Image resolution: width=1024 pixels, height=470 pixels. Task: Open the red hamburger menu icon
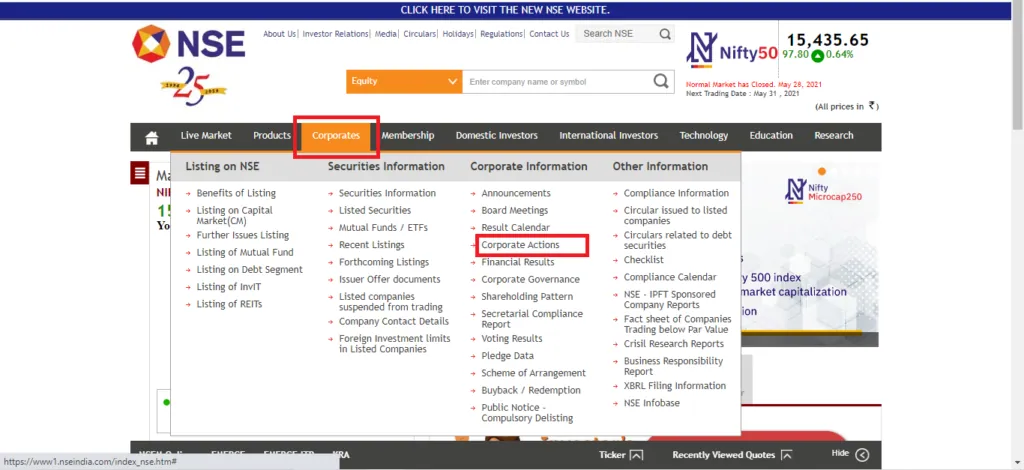pyautogui.click(x=140, y=173)
